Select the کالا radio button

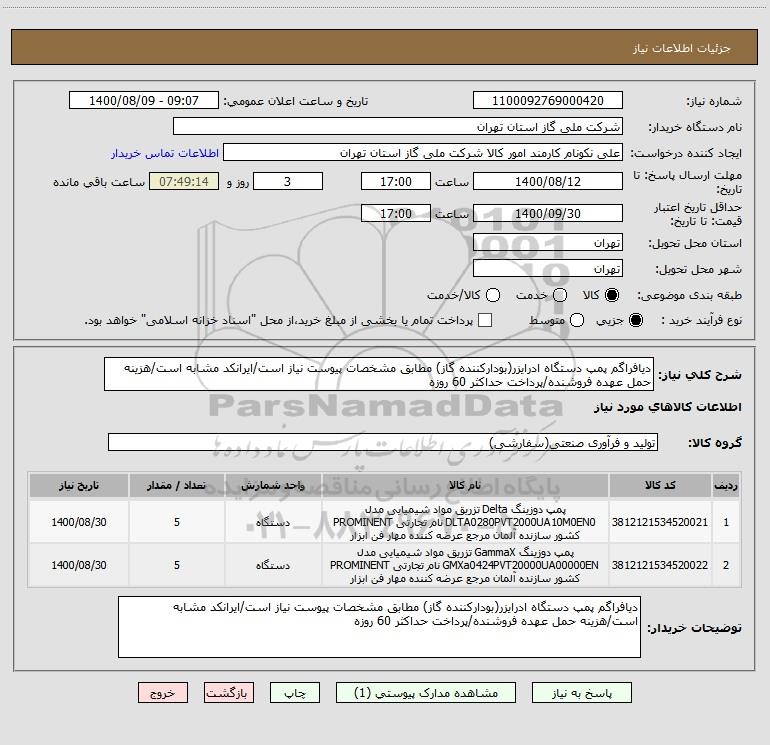pyautogui.click(x=612, y=295)
